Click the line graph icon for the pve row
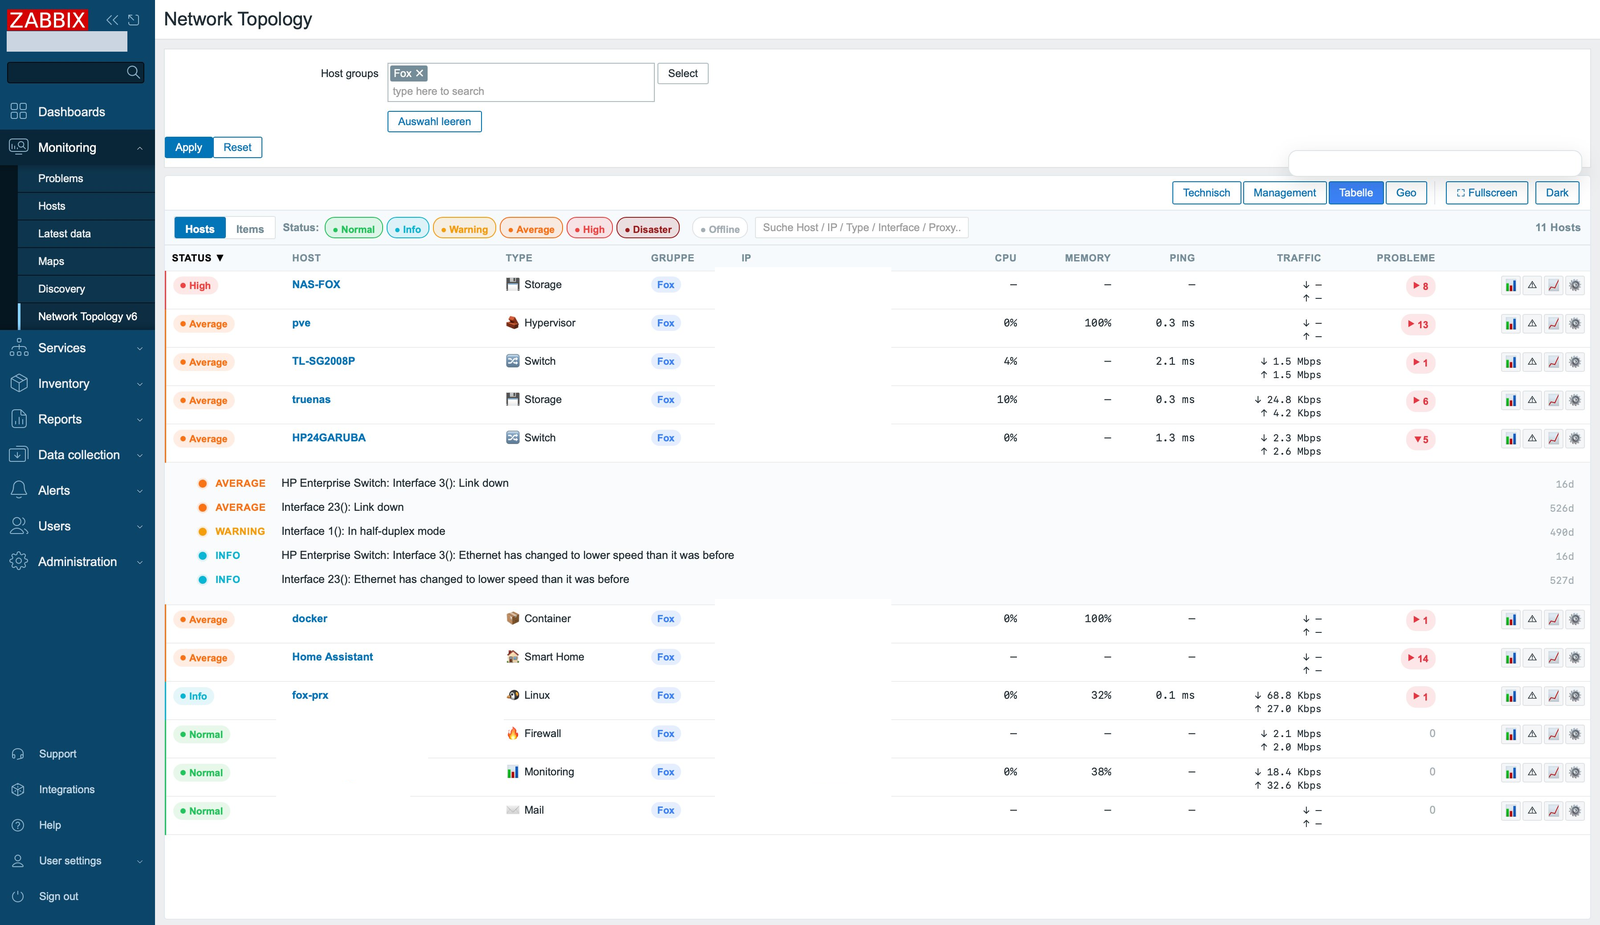The image size is (1600, 925). [x=1554, y=324]
